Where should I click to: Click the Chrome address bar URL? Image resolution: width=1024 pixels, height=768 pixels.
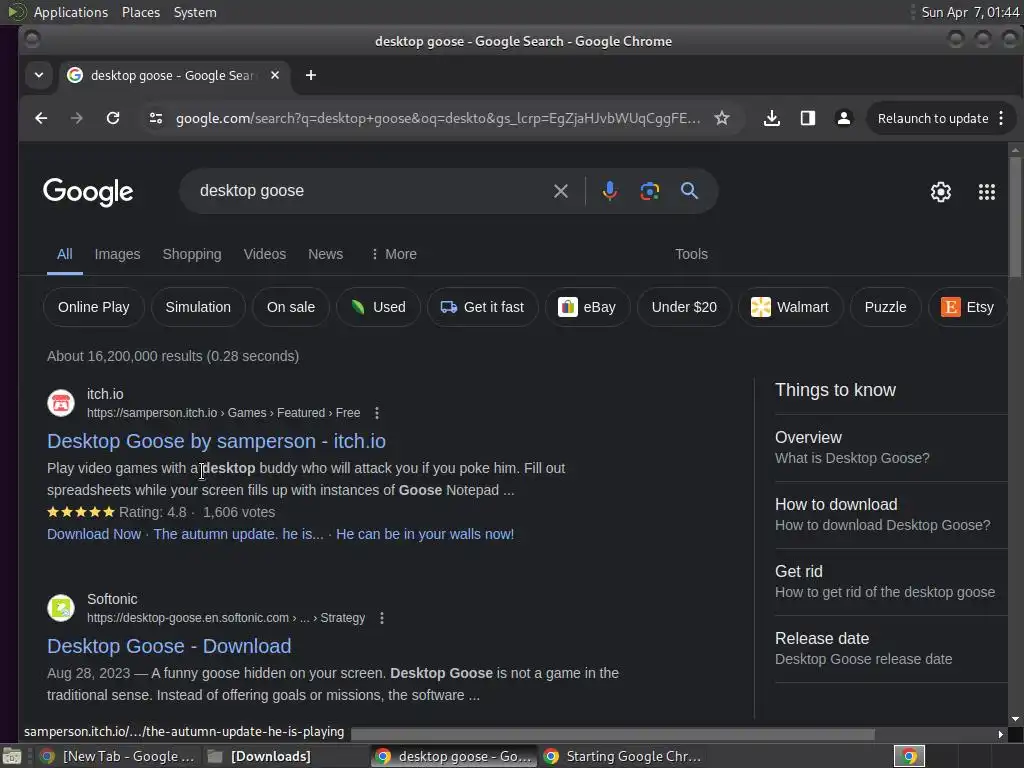(x=438, y=118)
